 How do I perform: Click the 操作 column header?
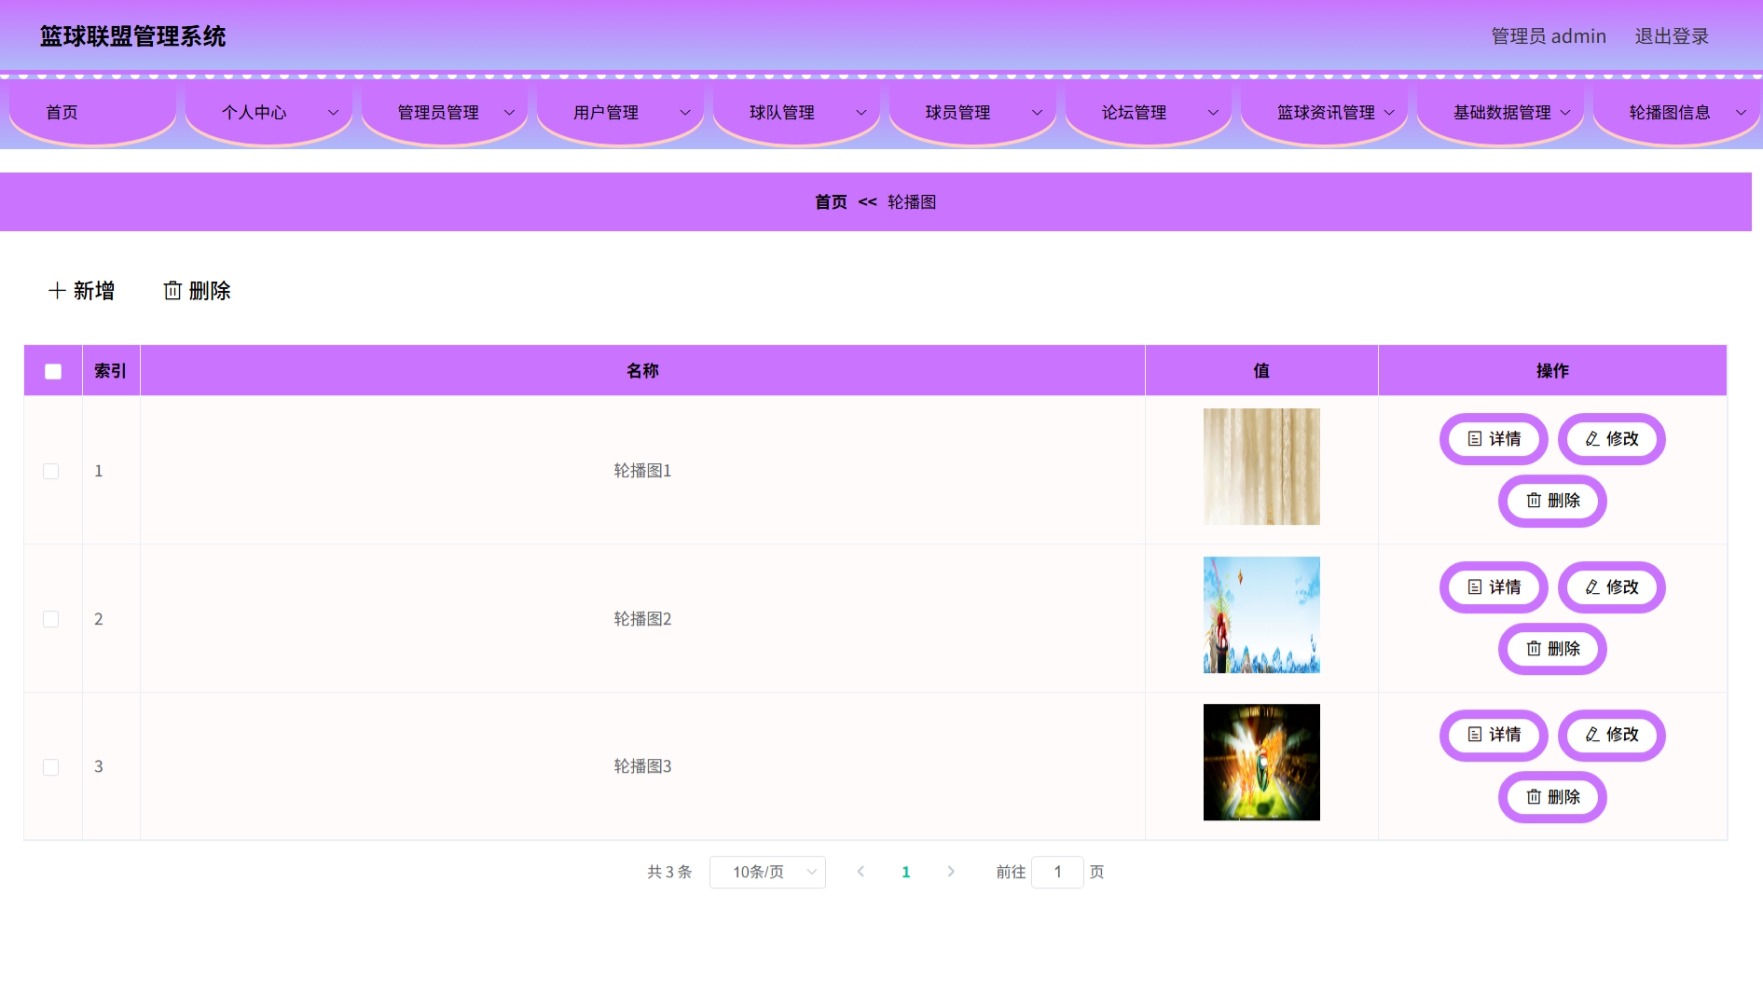tap(1553, 371)
